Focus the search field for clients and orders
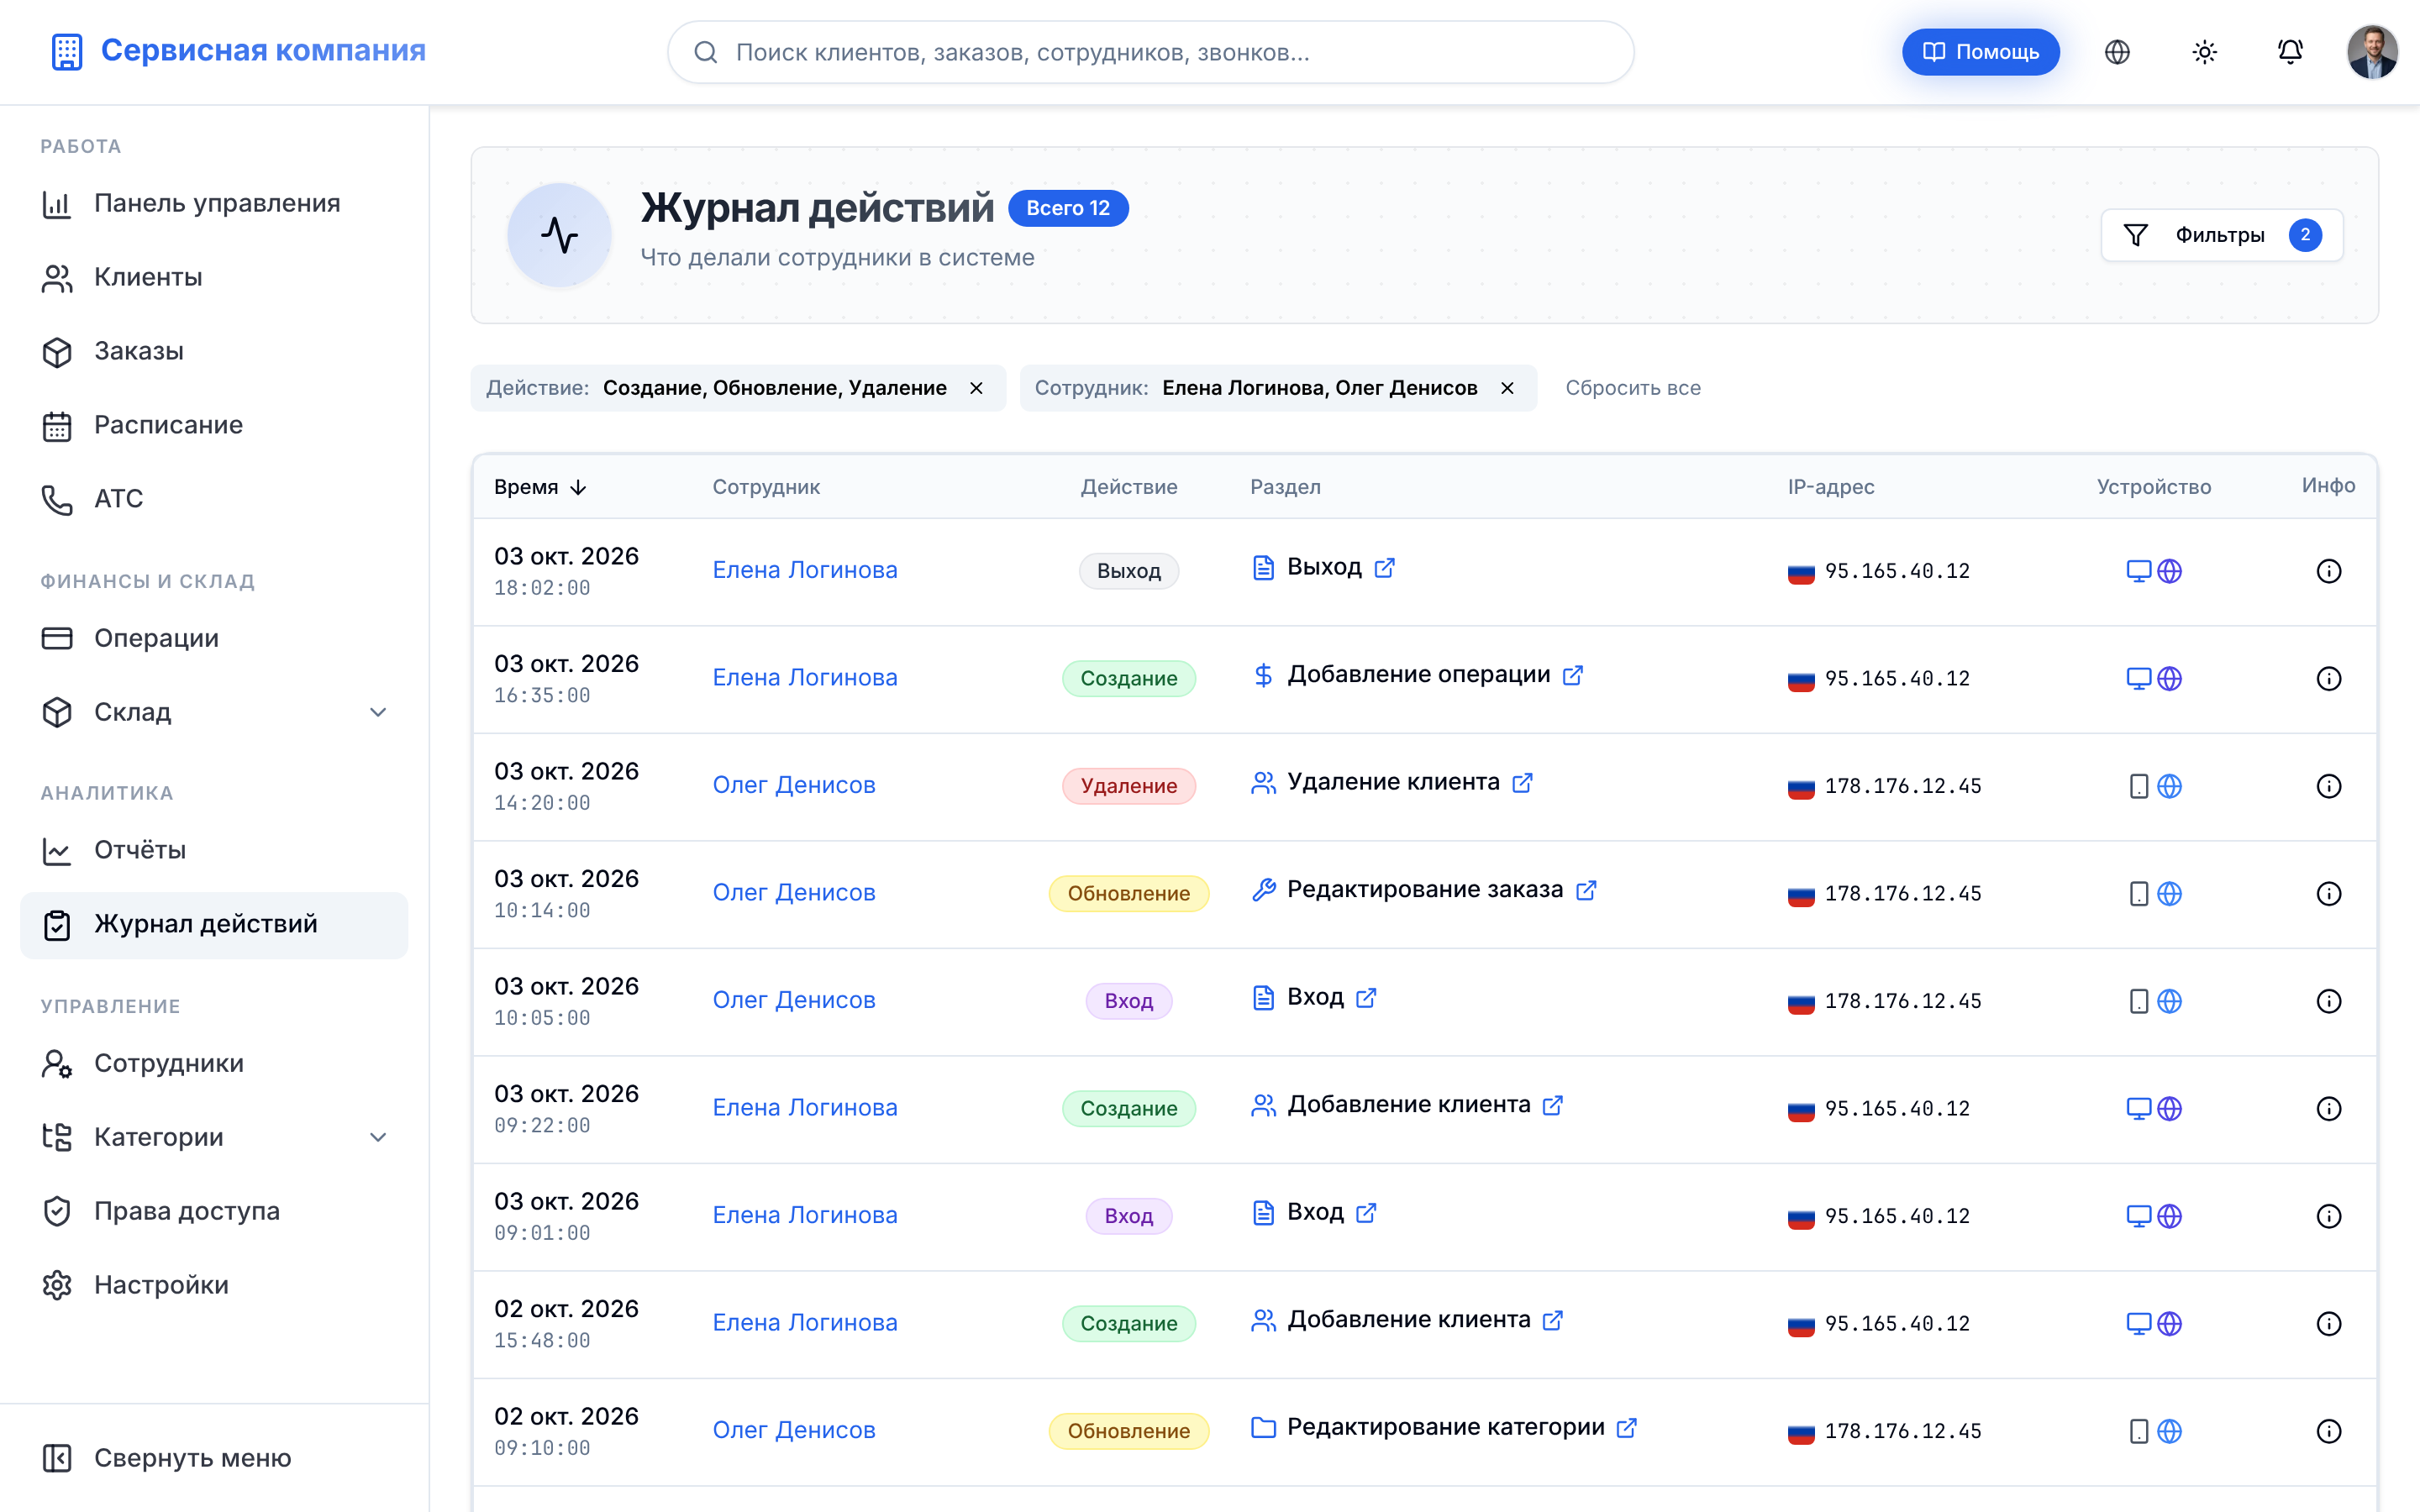This screenshot has height=1512, width=2420. click(1150, 52)
